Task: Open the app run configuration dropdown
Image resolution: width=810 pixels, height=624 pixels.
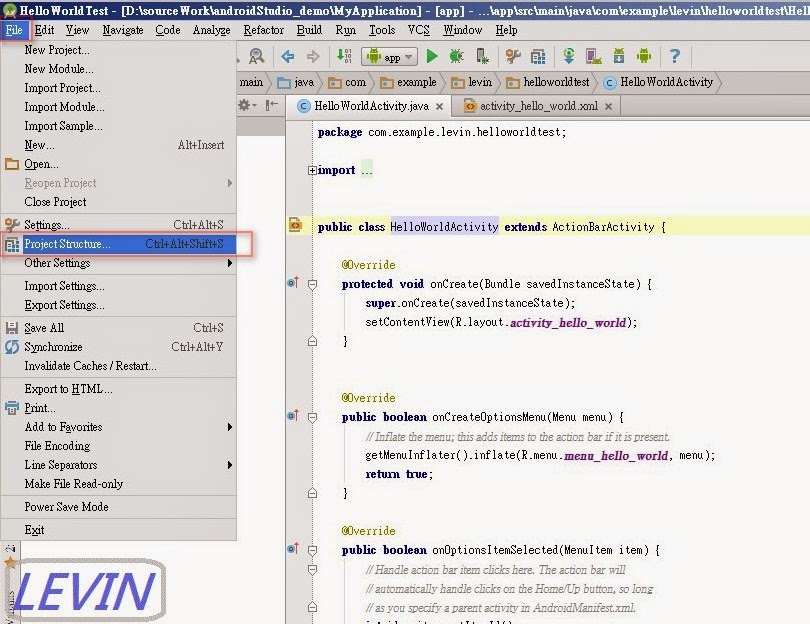Action: (x=389, y=56)
